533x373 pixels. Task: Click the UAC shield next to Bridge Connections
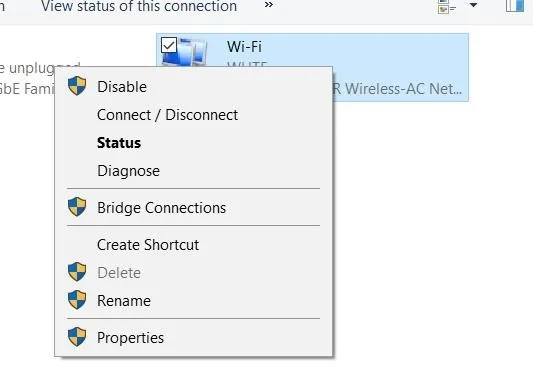coord(77,207)
